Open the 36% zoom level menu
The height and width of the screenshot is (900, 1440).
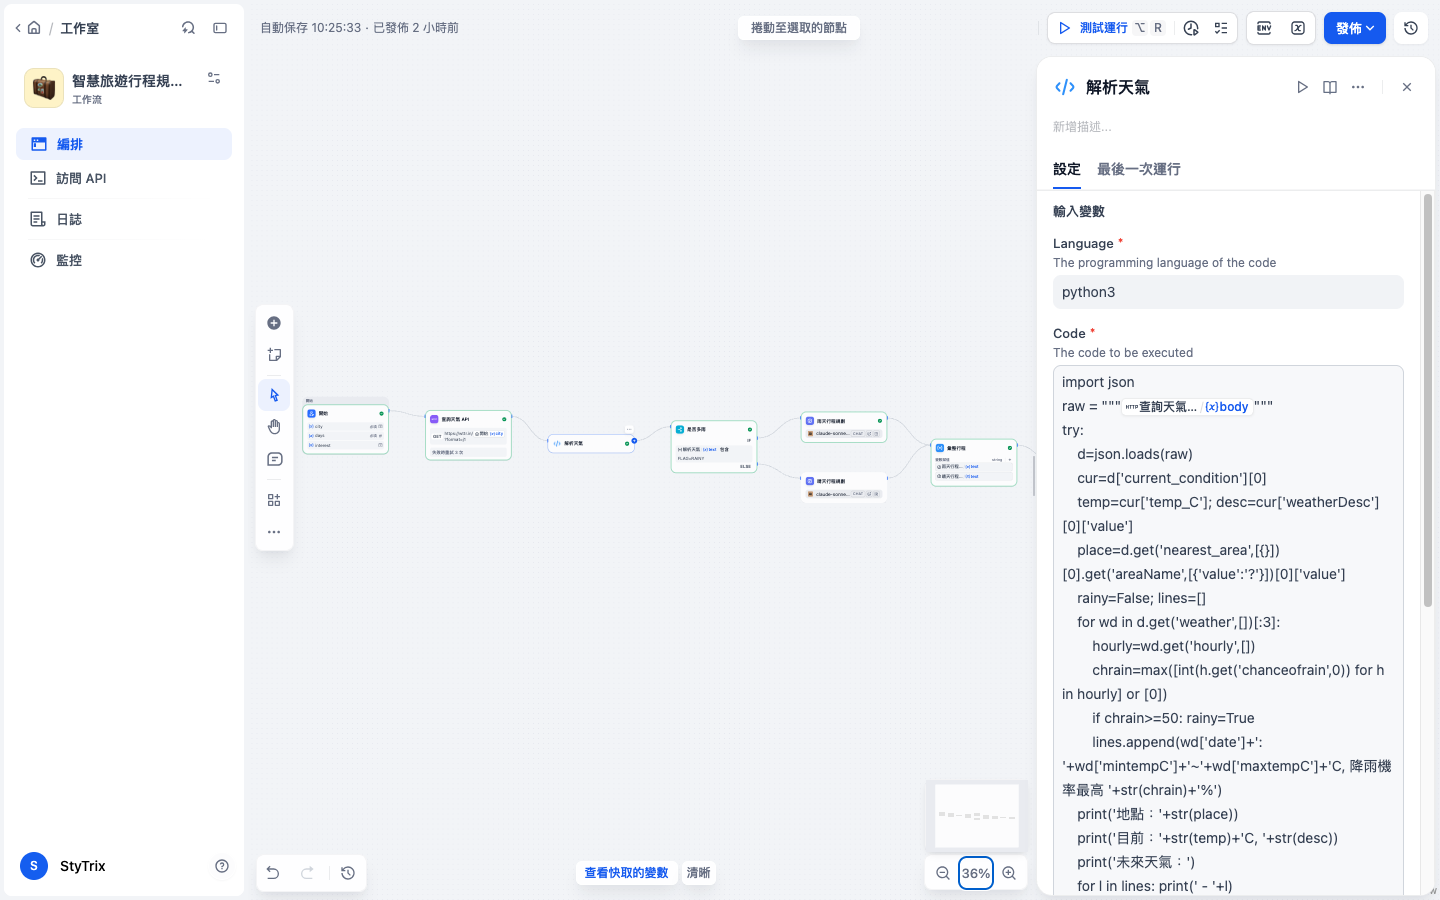click(976, 873)
